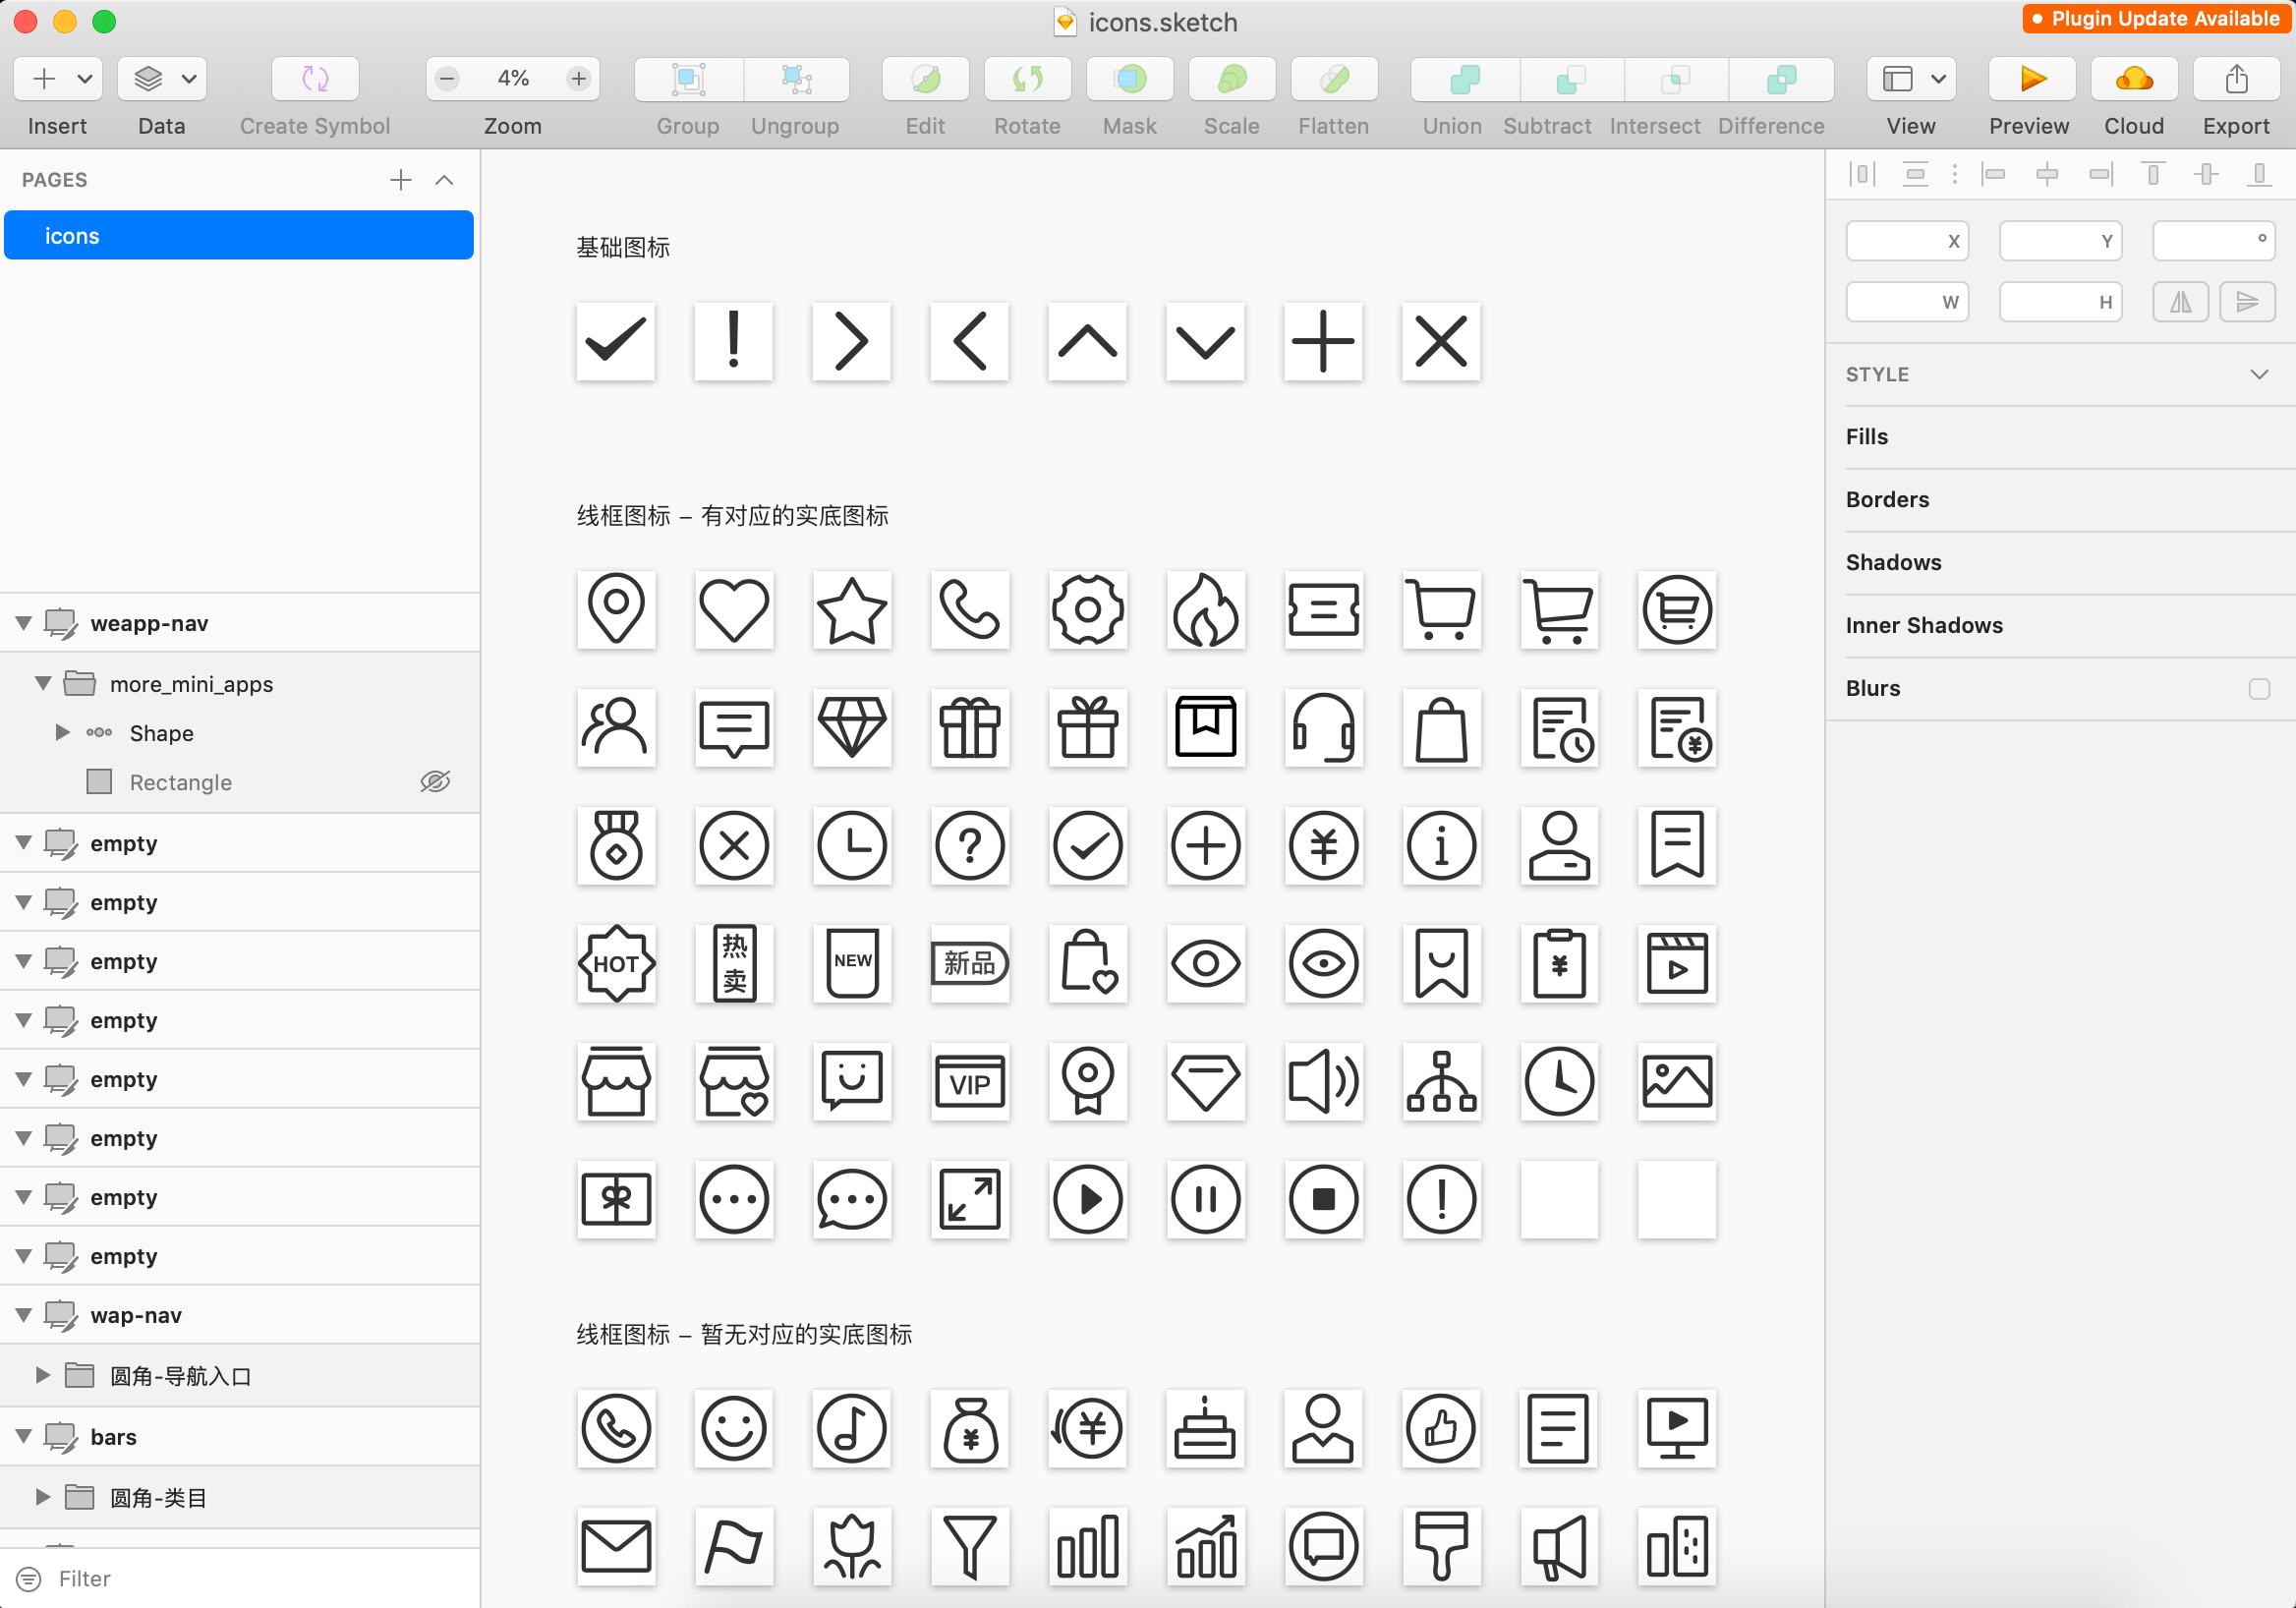
Task: Click the flip horizontal icon in inspector
Action: click(2180, 302)
